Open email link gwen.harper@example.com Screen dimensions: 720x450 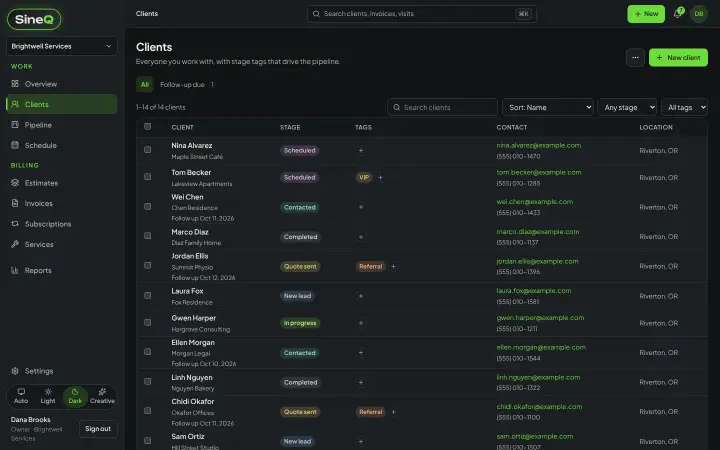(540, 318)
